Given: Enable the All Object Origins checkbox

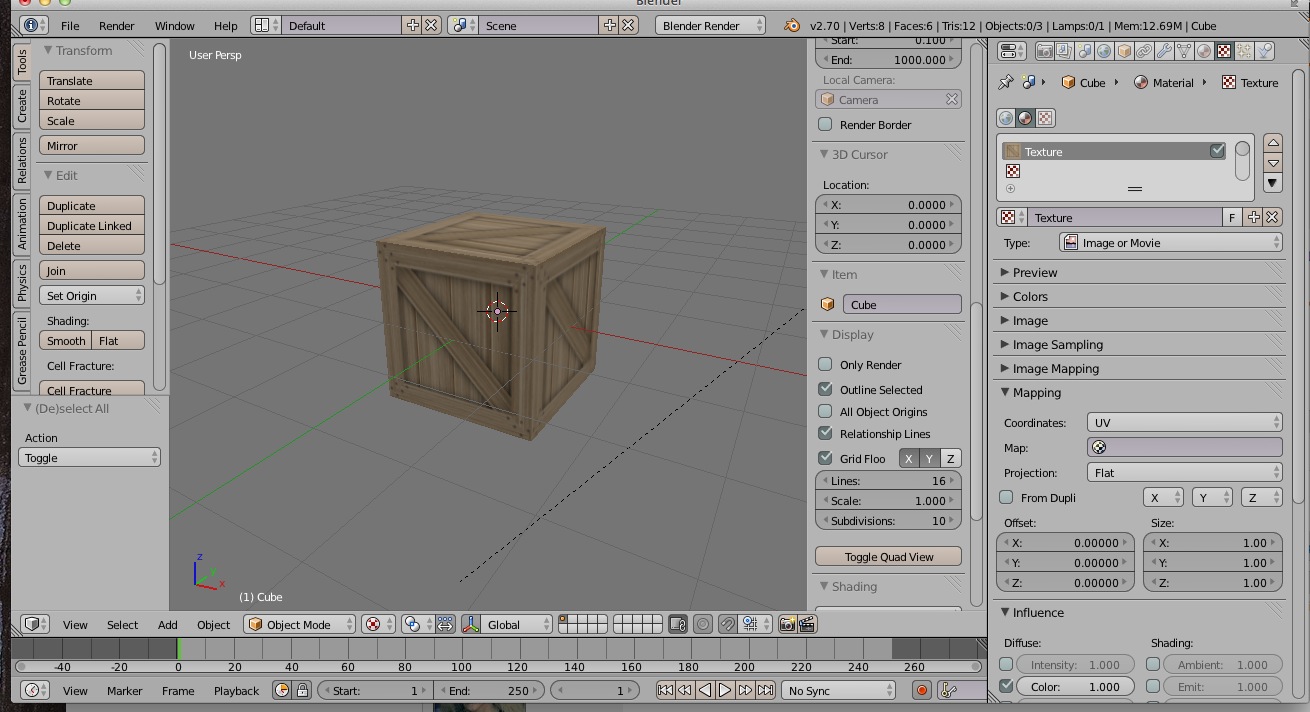Looking at the screenshot, I should tap(825, 411).
